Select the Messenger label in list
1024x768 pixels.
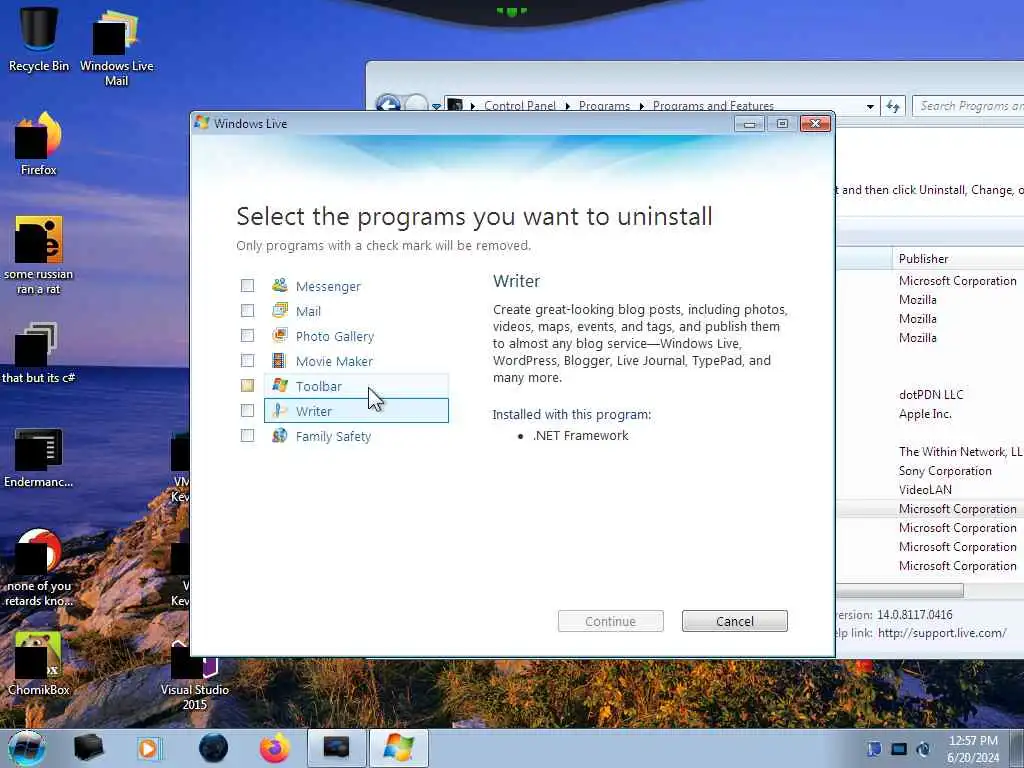pyautogui.click(x=328, y=286)
